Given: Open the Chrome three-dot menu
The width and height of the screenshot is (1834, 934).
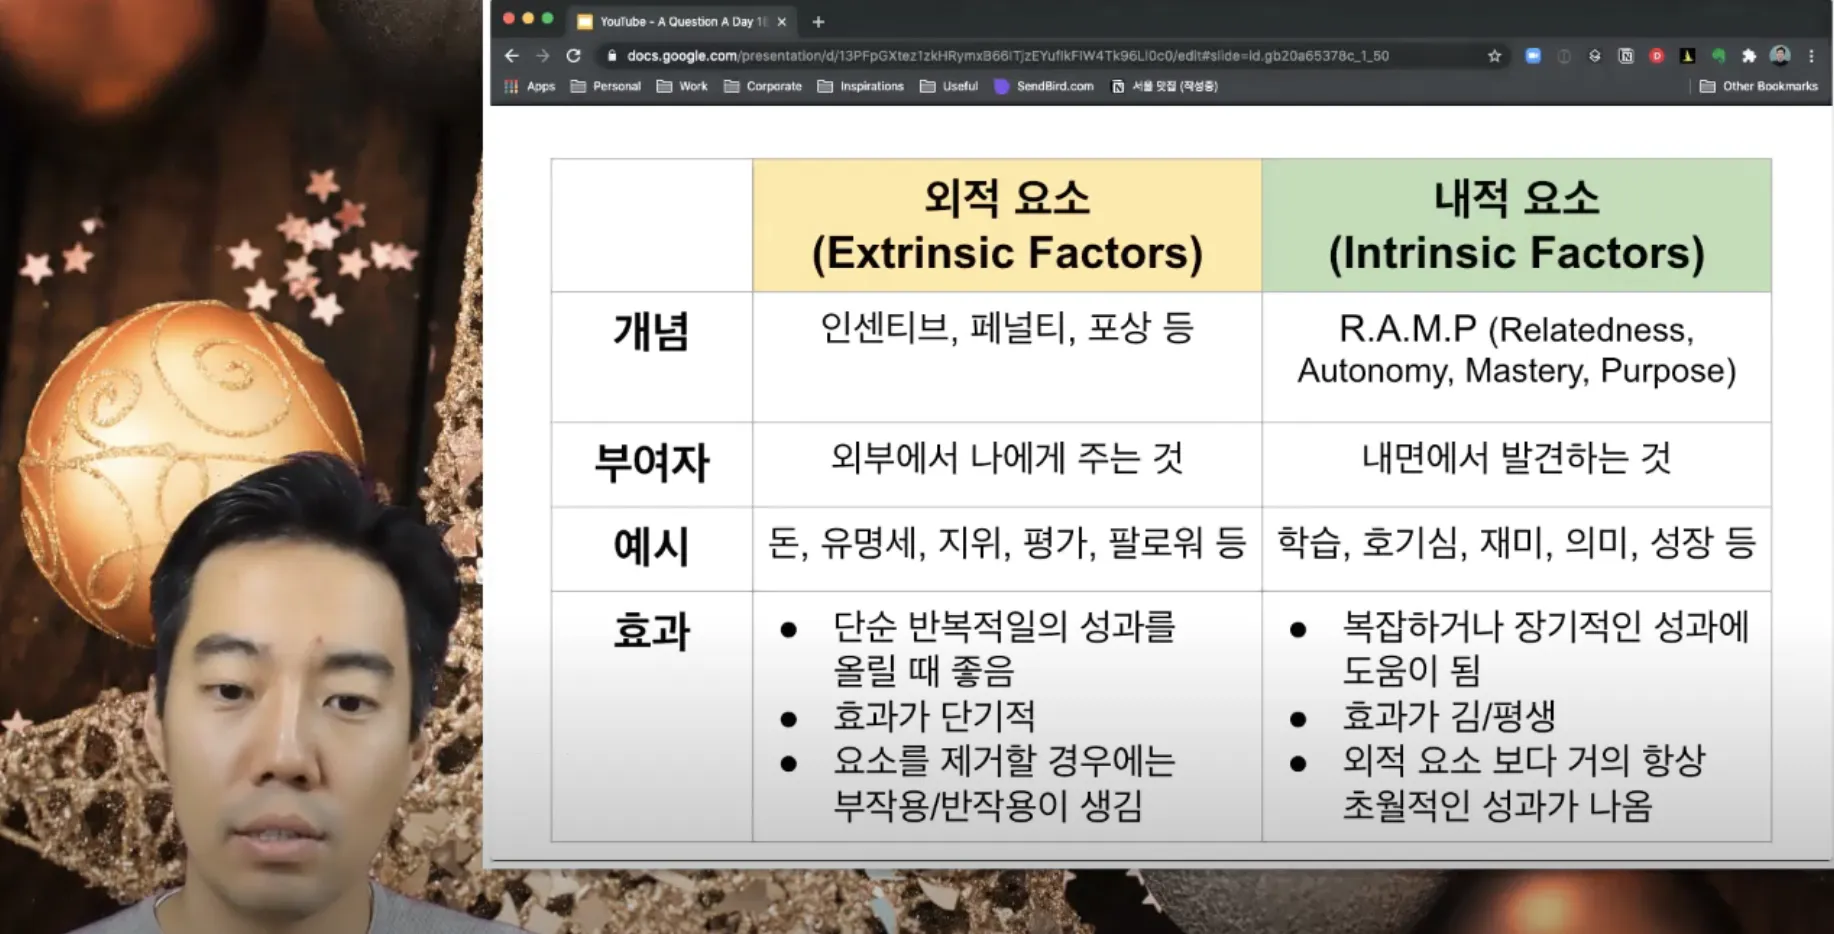Looking at the screenshot, I should pos(1814,56).
